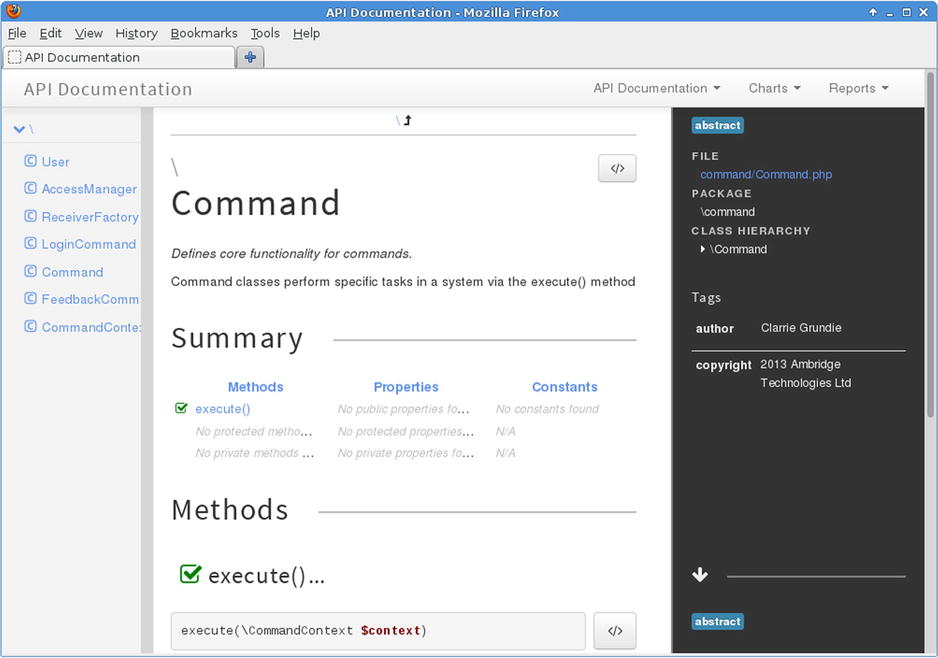938x658 pixels.
Task: Open command/Command.php file link
Action: pyautogui.click(x=766, y=175)
